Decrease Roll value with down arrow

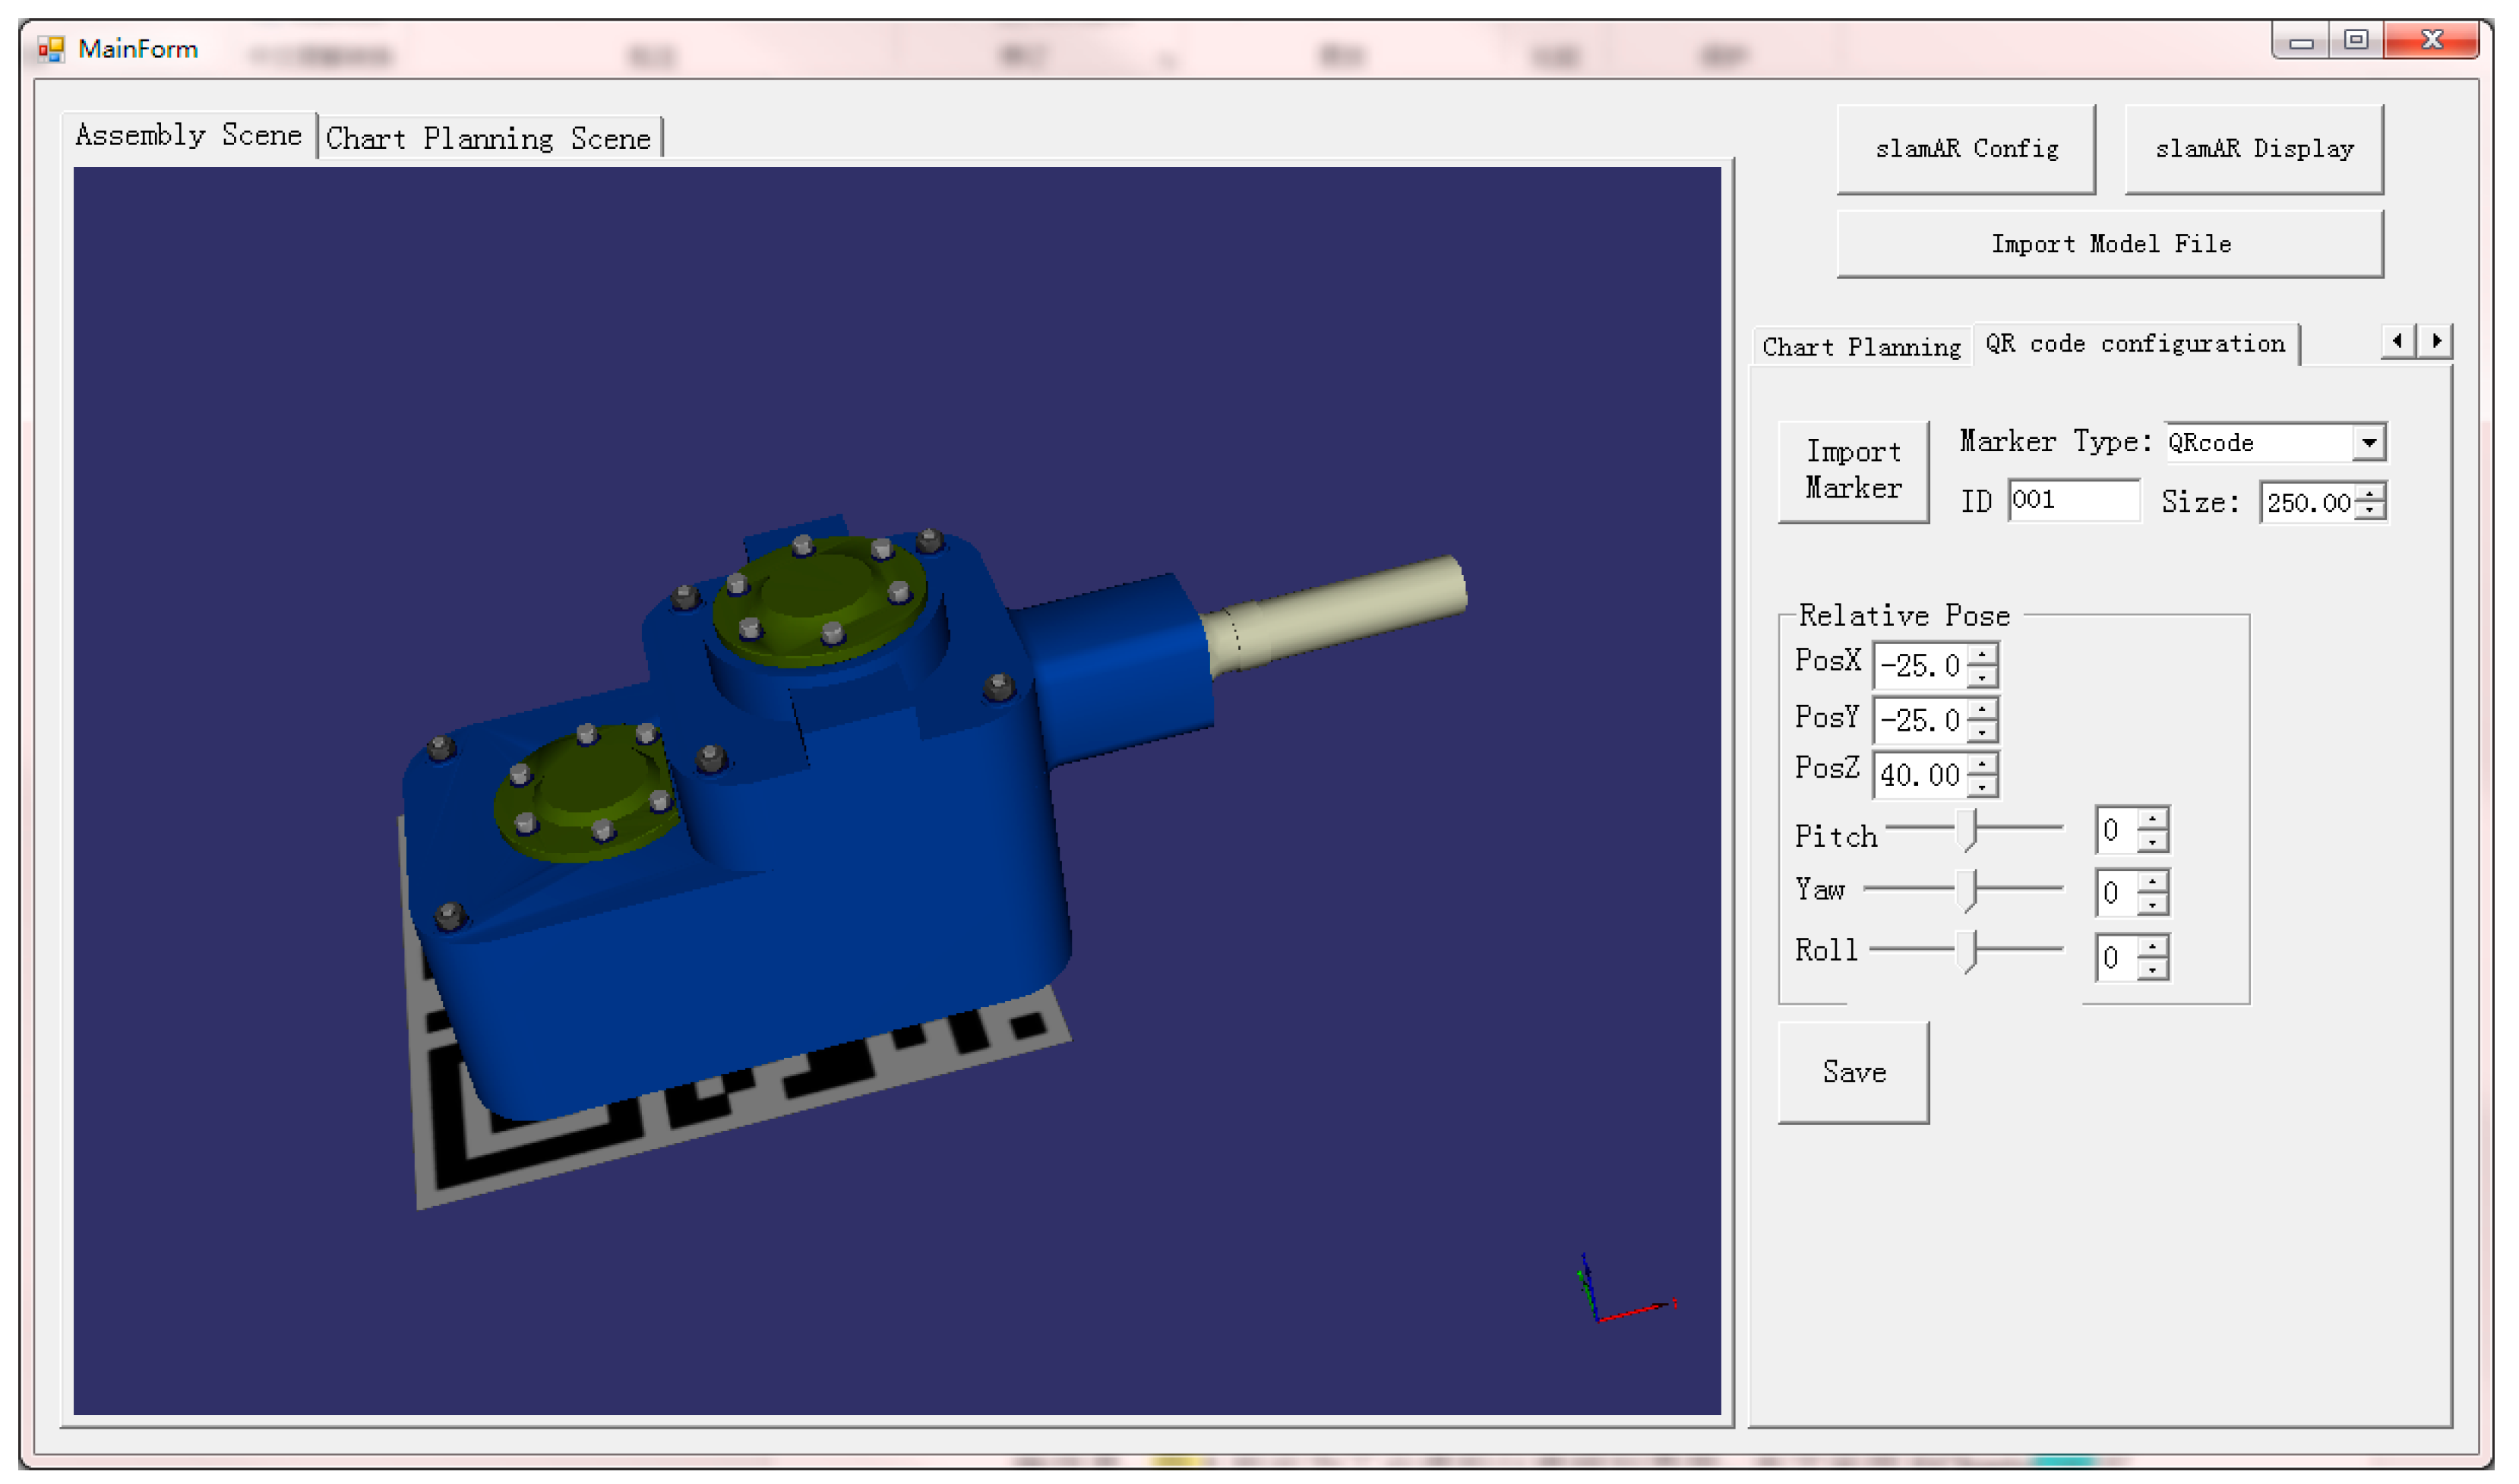tap(2152, 970)
